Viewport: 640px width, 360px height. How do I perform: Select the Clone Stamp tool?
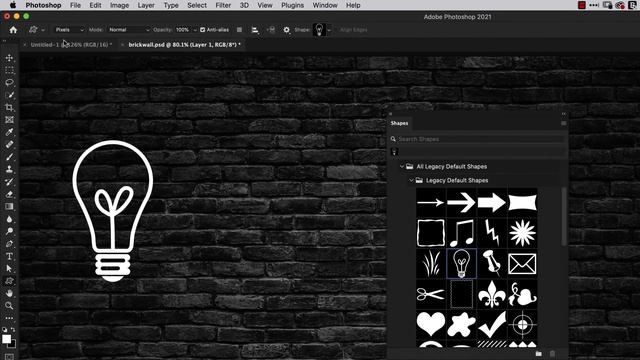point(9,169)
